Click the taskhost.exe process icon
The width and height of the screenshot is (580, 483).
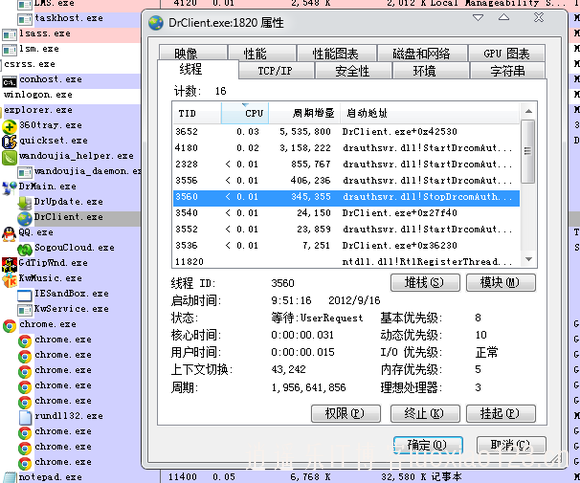(x=25, y=19)
